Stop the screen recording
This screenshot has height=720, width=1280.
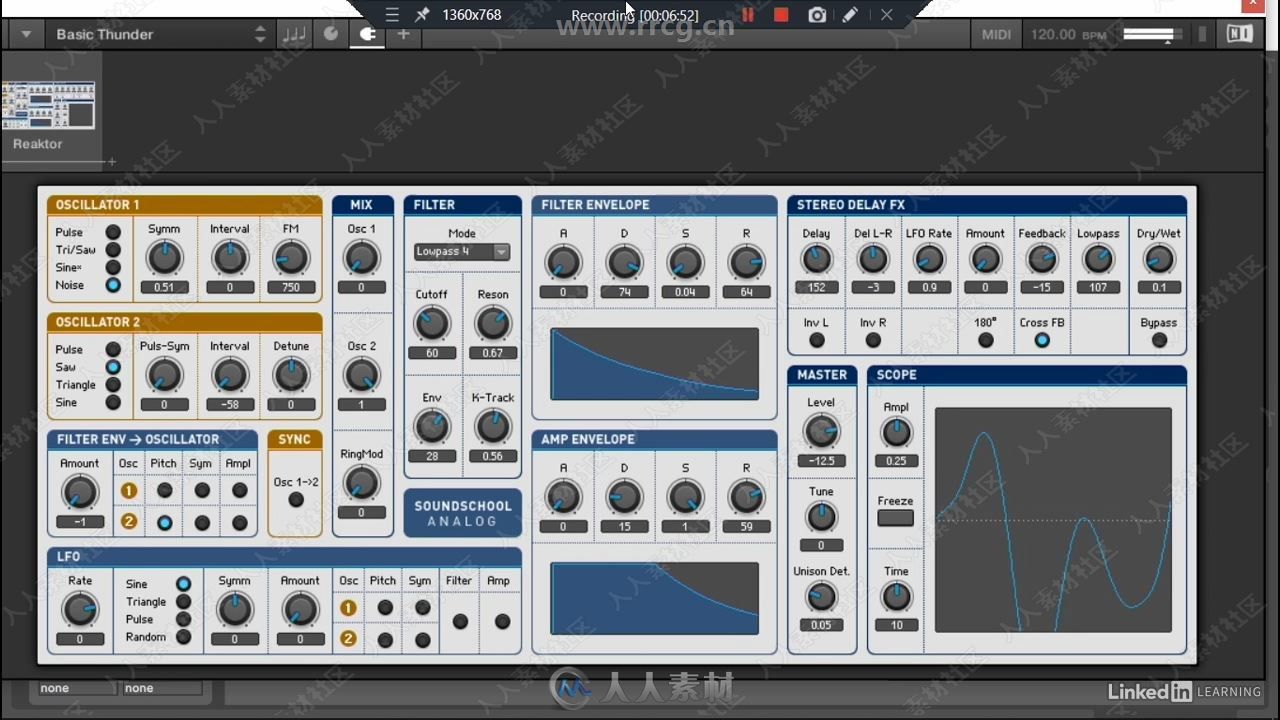tap(782, 15)
